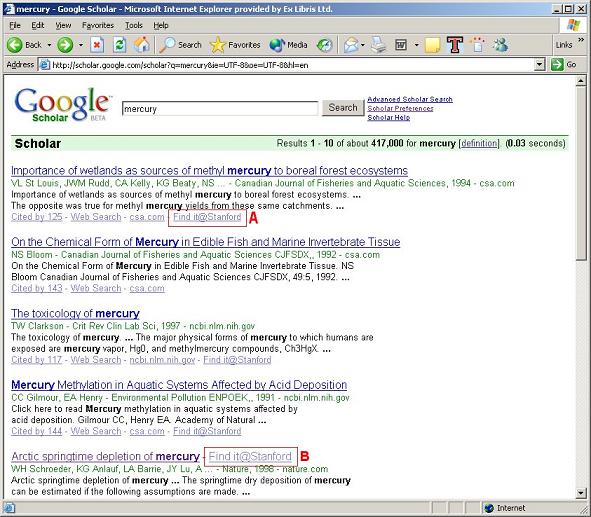Image resolution: width=591 pixels, height=517 pixels.
Task: Click the green Forward arrow button
Action: coord(65,45)
